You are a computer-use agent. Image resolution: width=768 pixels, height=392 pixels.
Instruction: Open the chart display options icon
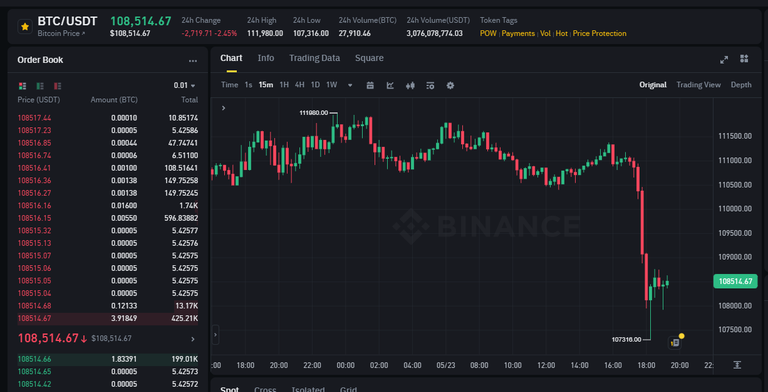(430, 85)
